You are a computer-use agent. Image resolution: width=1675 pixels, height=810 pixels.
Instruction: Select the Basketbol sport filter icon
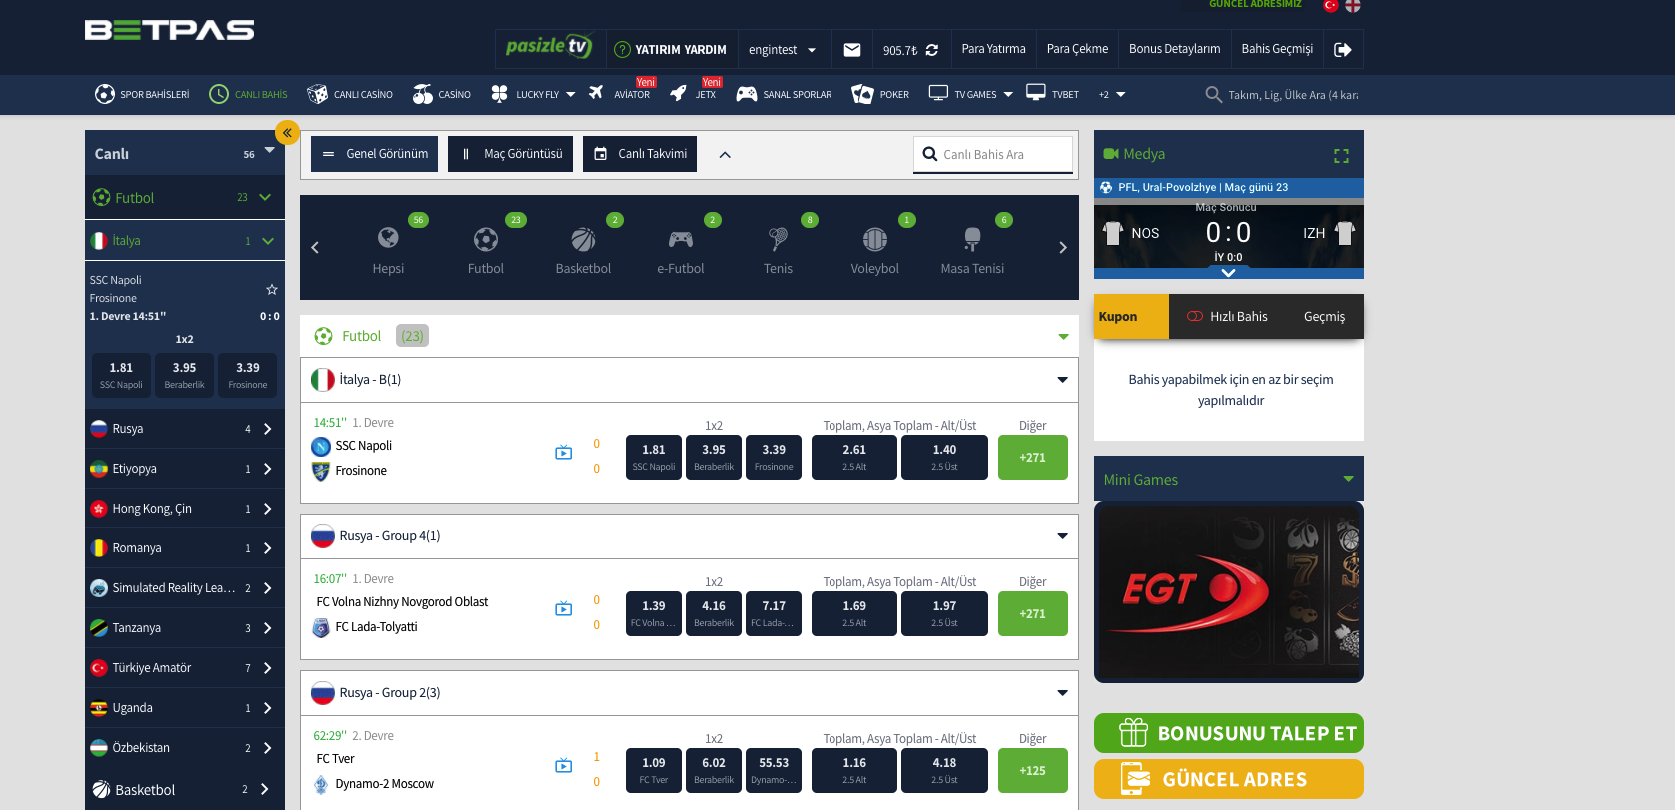[x=583, y=239]
